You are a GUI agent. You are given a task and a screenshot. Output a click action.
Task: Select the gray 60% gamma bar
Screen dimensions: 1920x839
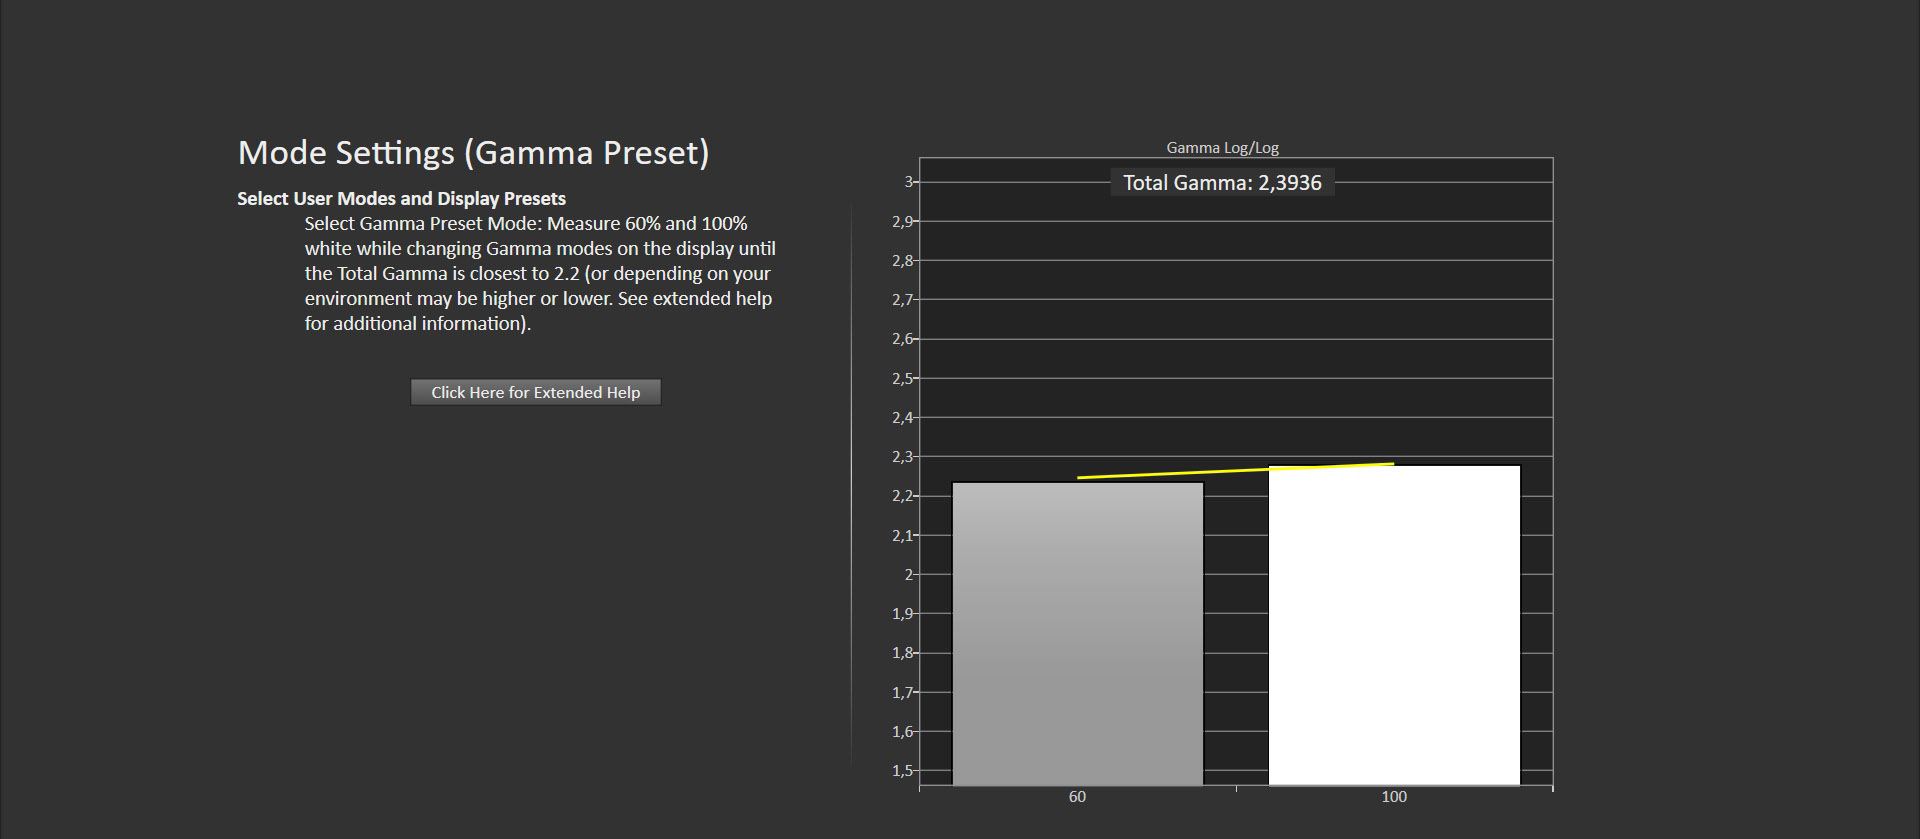(1077, 633)
